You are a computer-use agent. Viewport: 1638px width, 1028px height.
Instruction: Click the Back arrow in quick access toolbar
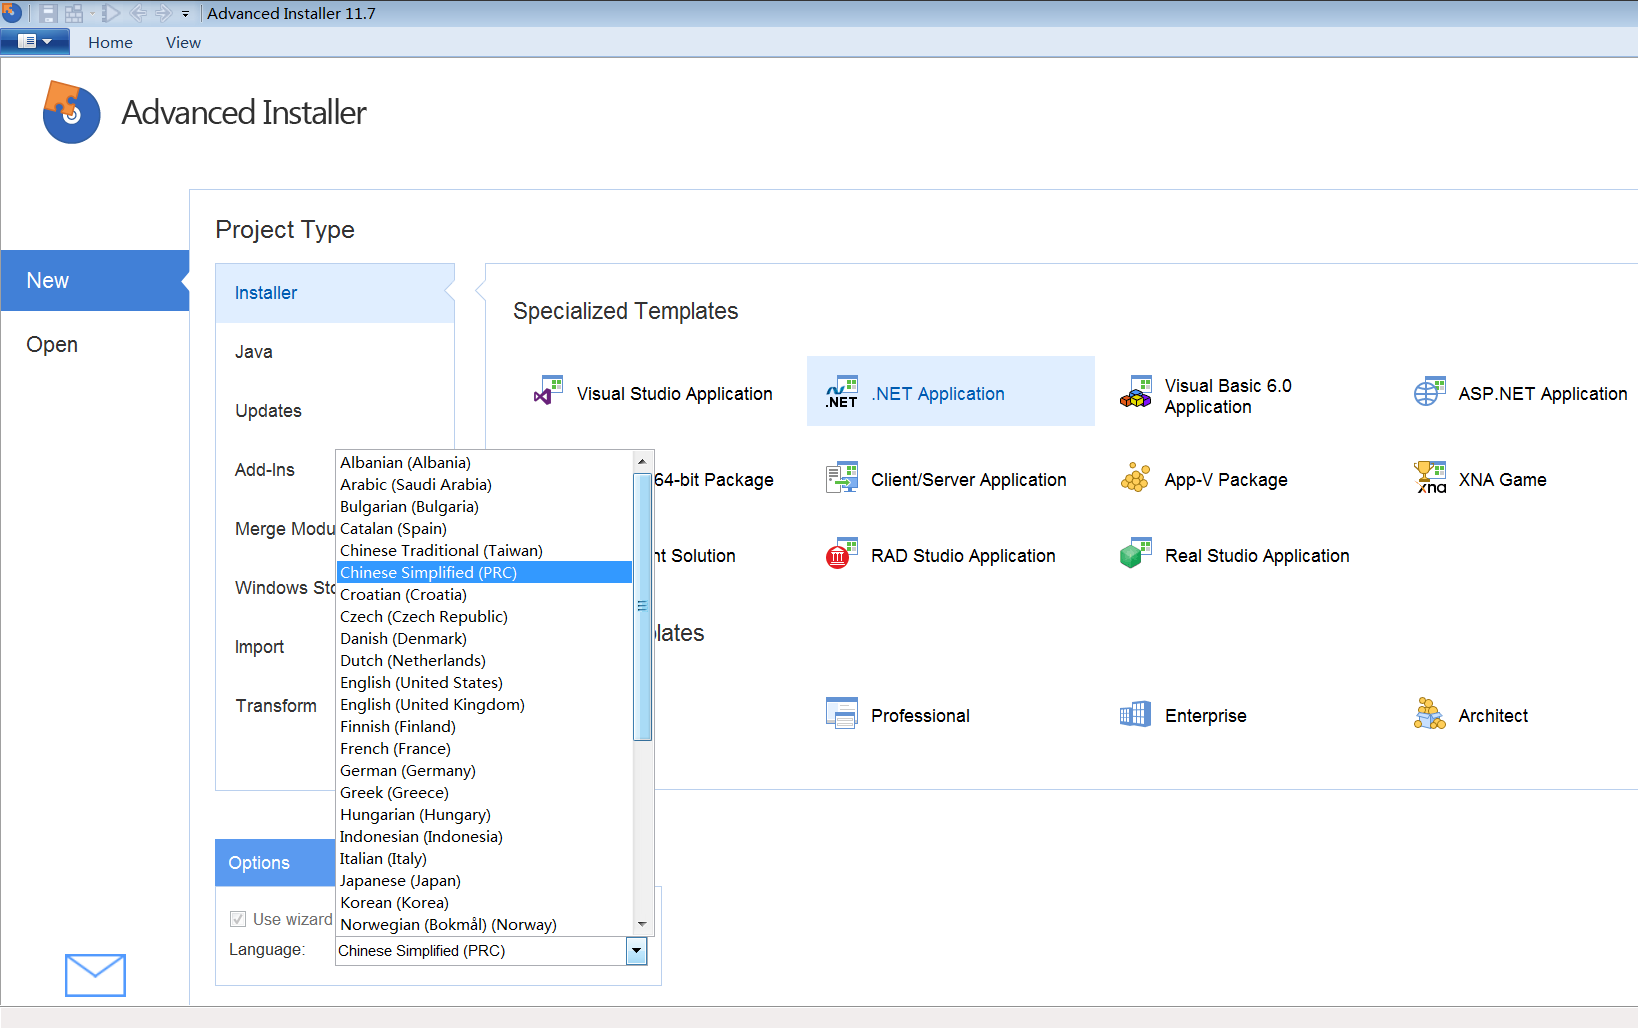coord(138,14)
